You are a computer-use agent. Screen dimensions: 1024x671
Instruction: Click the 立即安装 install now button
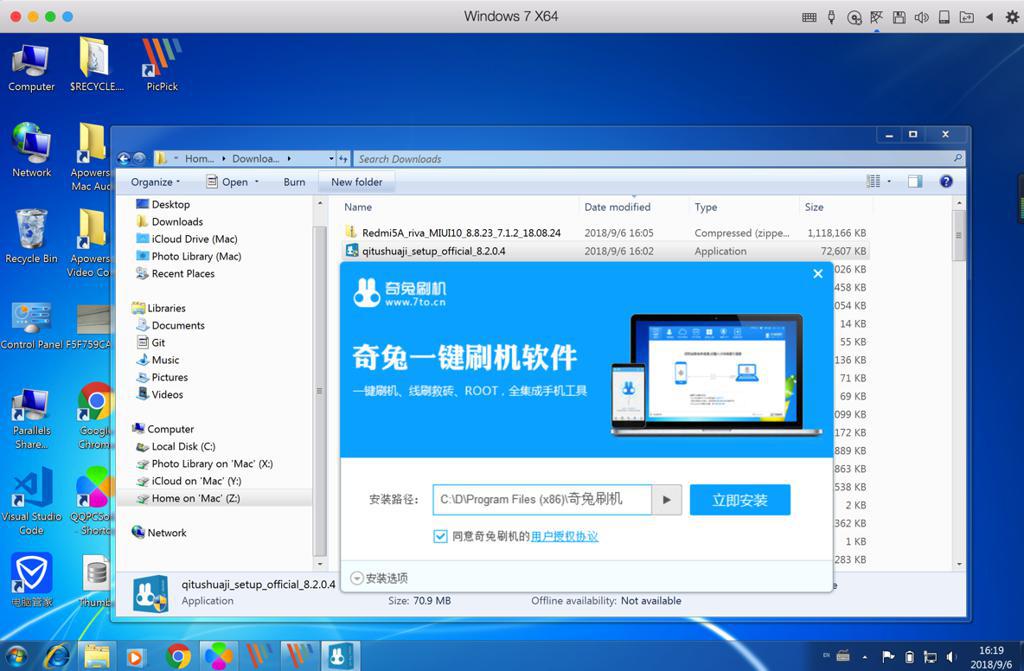pos(740,500)
